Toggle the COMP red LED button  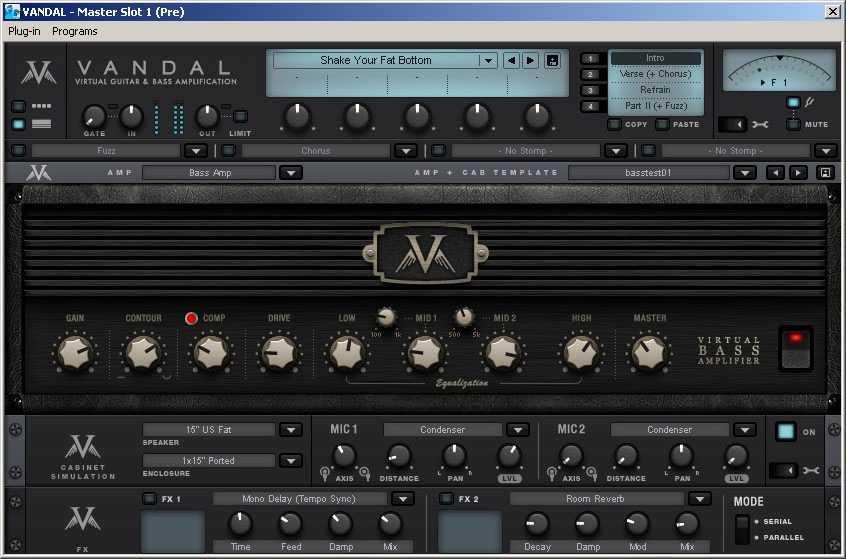pyautogui.click(x=191, y=318)
